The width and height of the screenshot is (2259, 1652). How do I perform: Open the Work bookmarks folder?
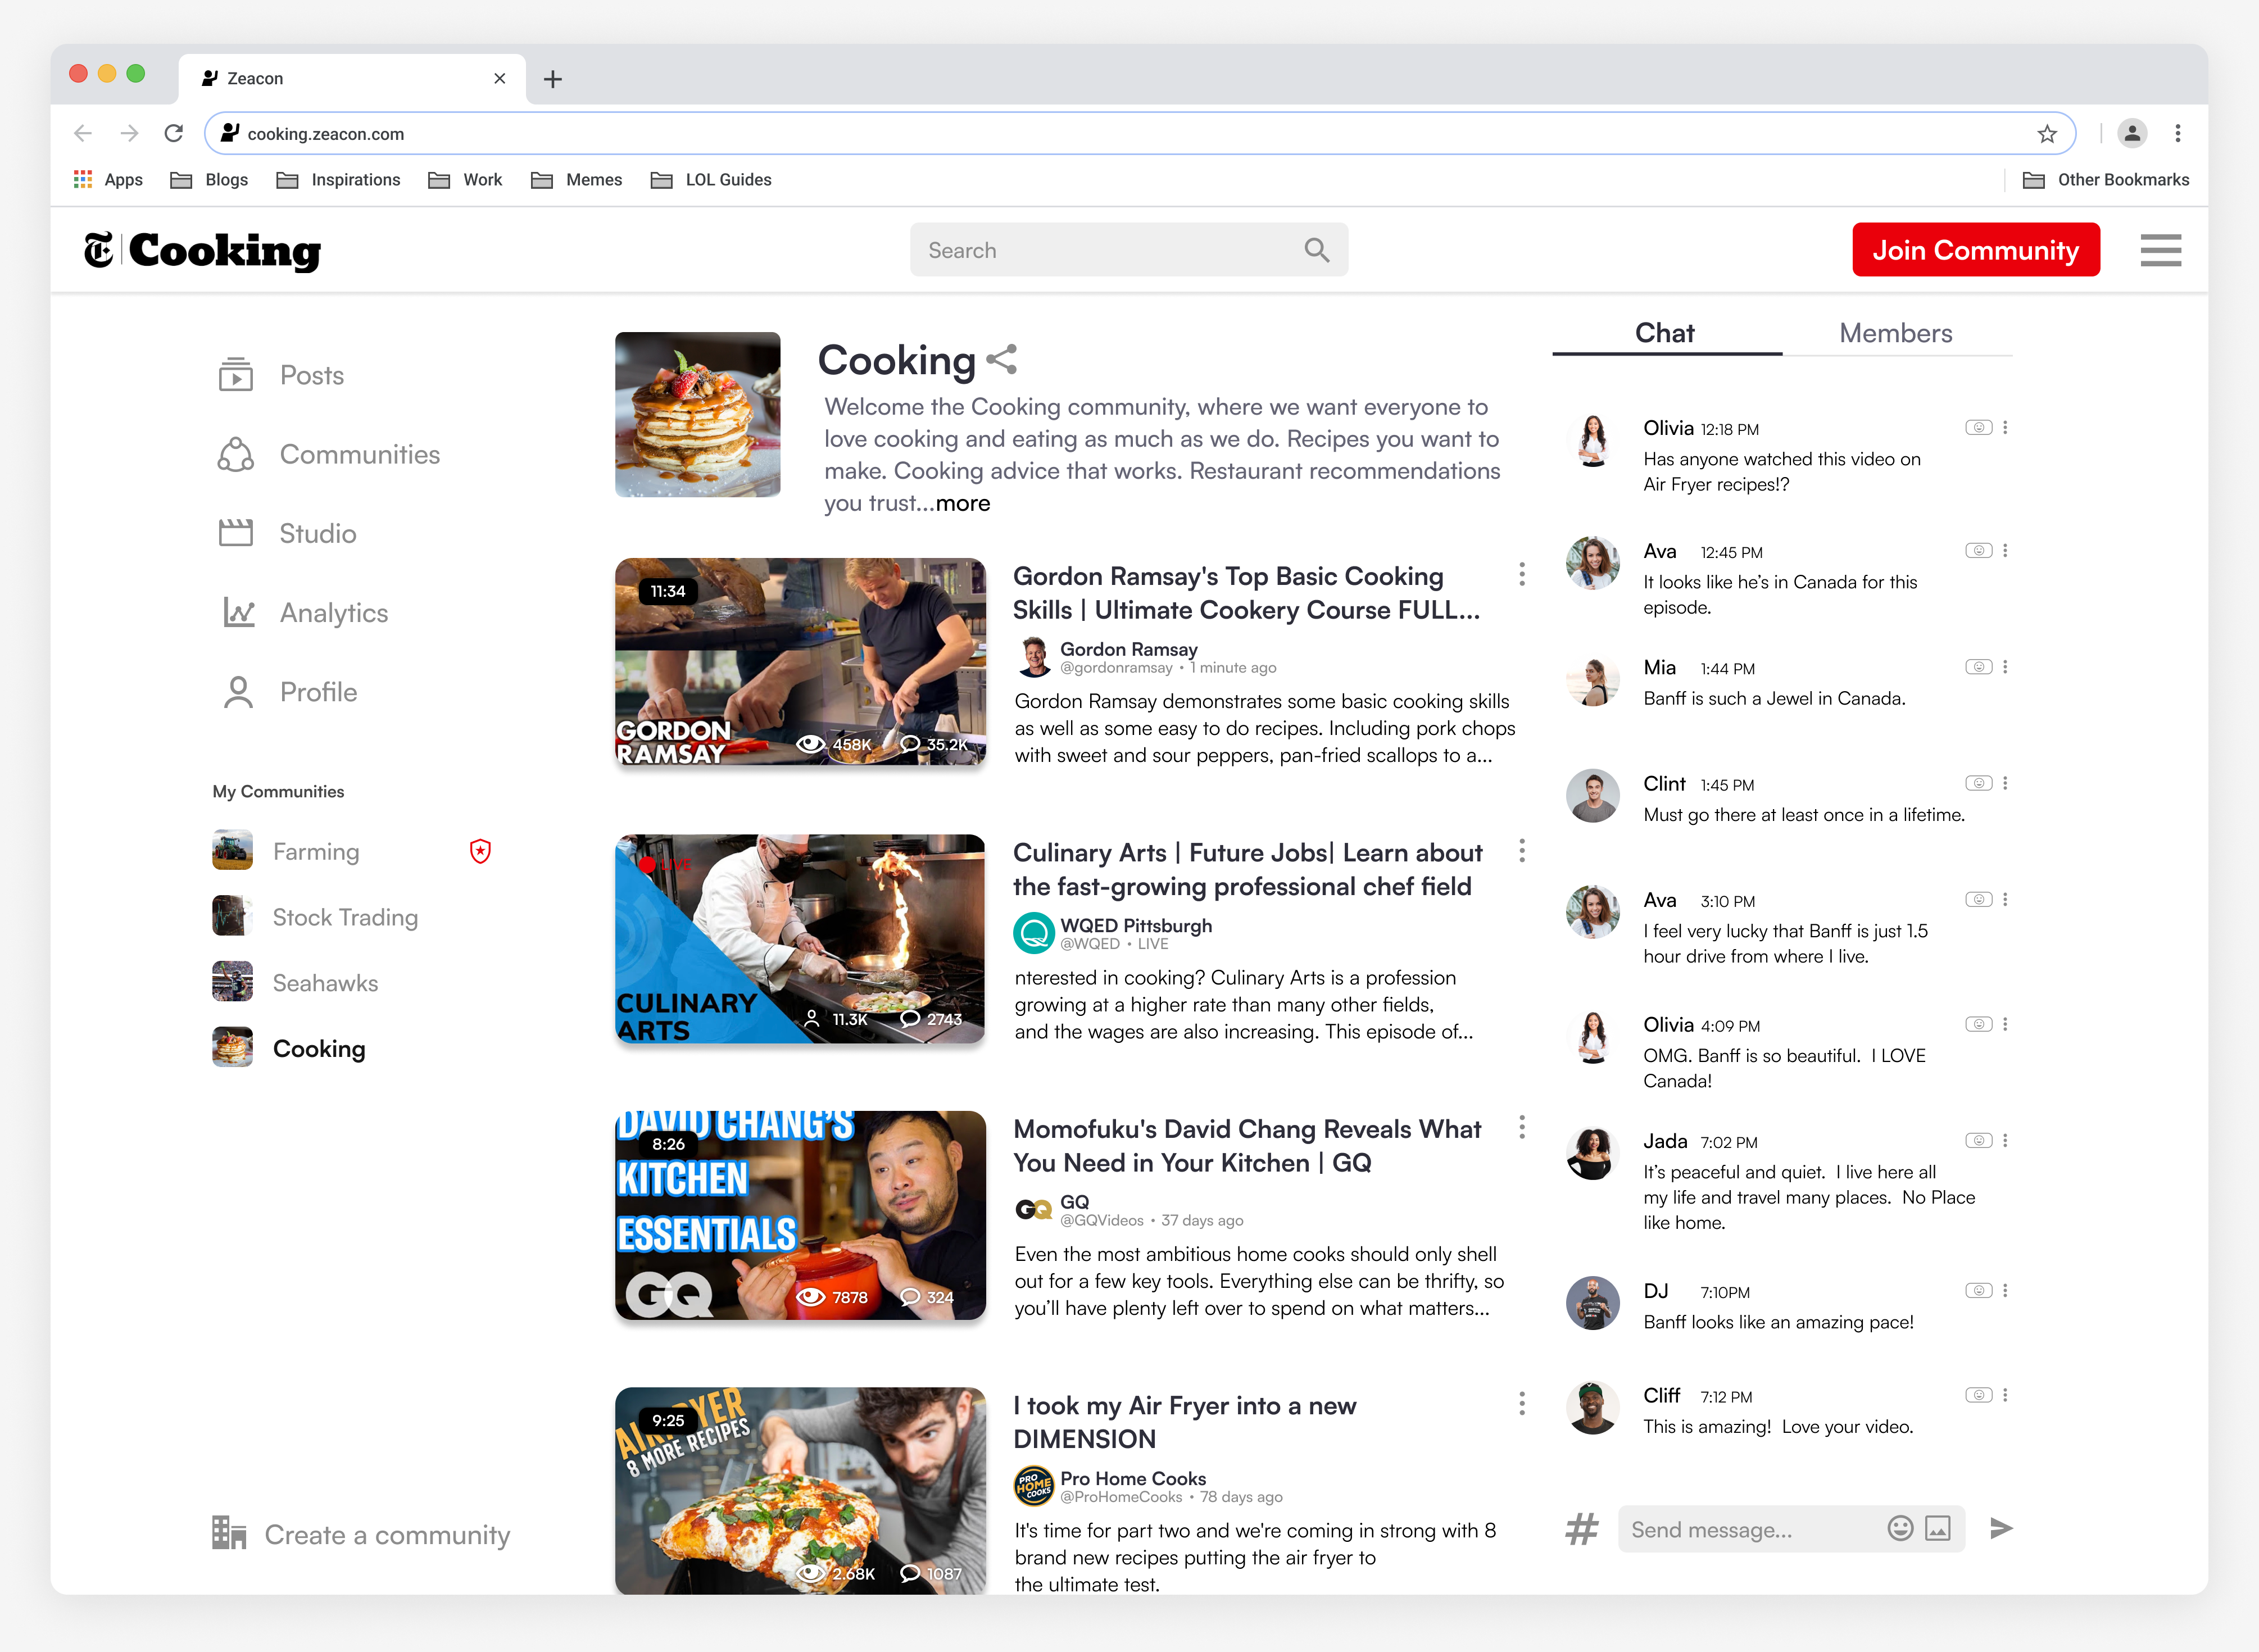[465, 180]
